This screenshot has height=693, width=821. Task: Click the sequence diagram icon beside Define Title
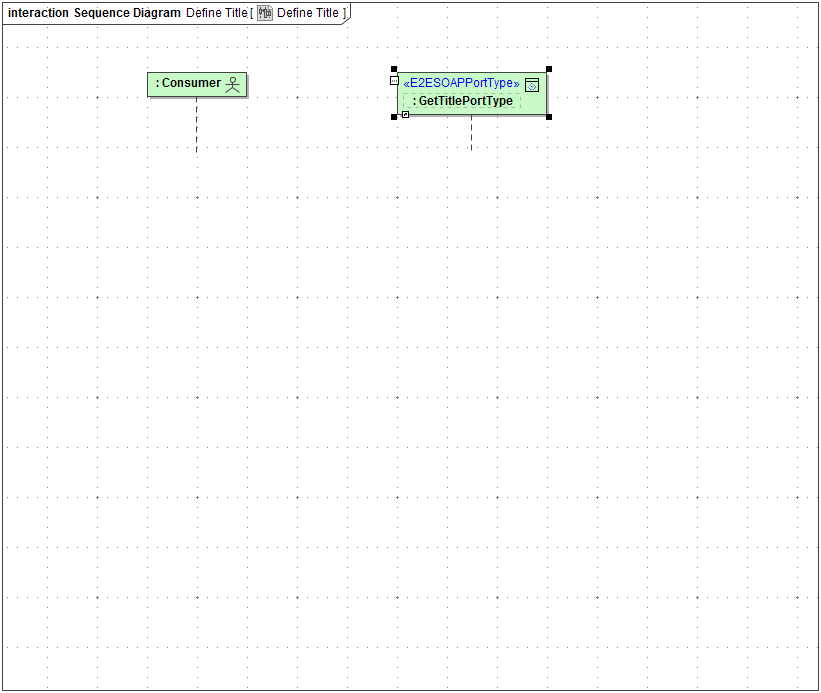(263, 13)
